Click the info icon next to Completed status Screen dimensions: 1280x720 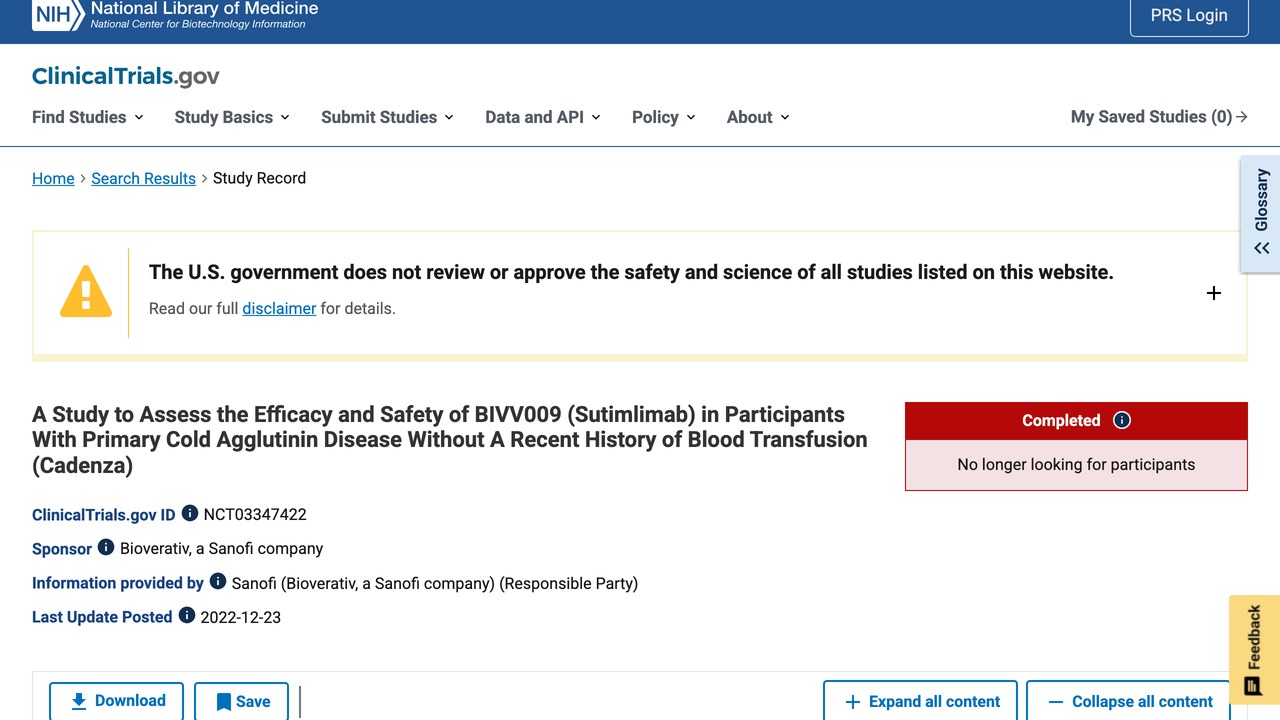1122,420
